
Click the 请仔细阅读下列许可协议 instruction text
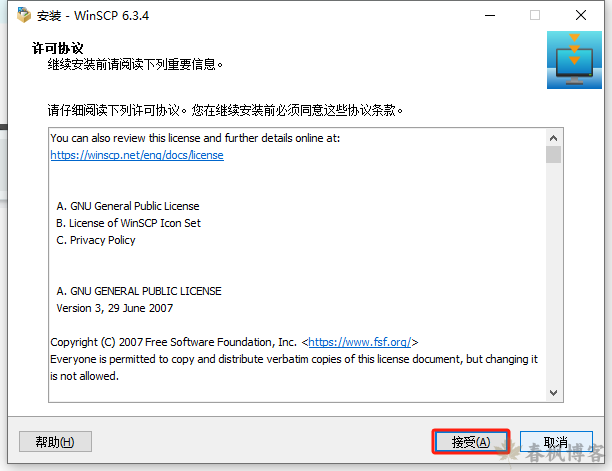225,110
